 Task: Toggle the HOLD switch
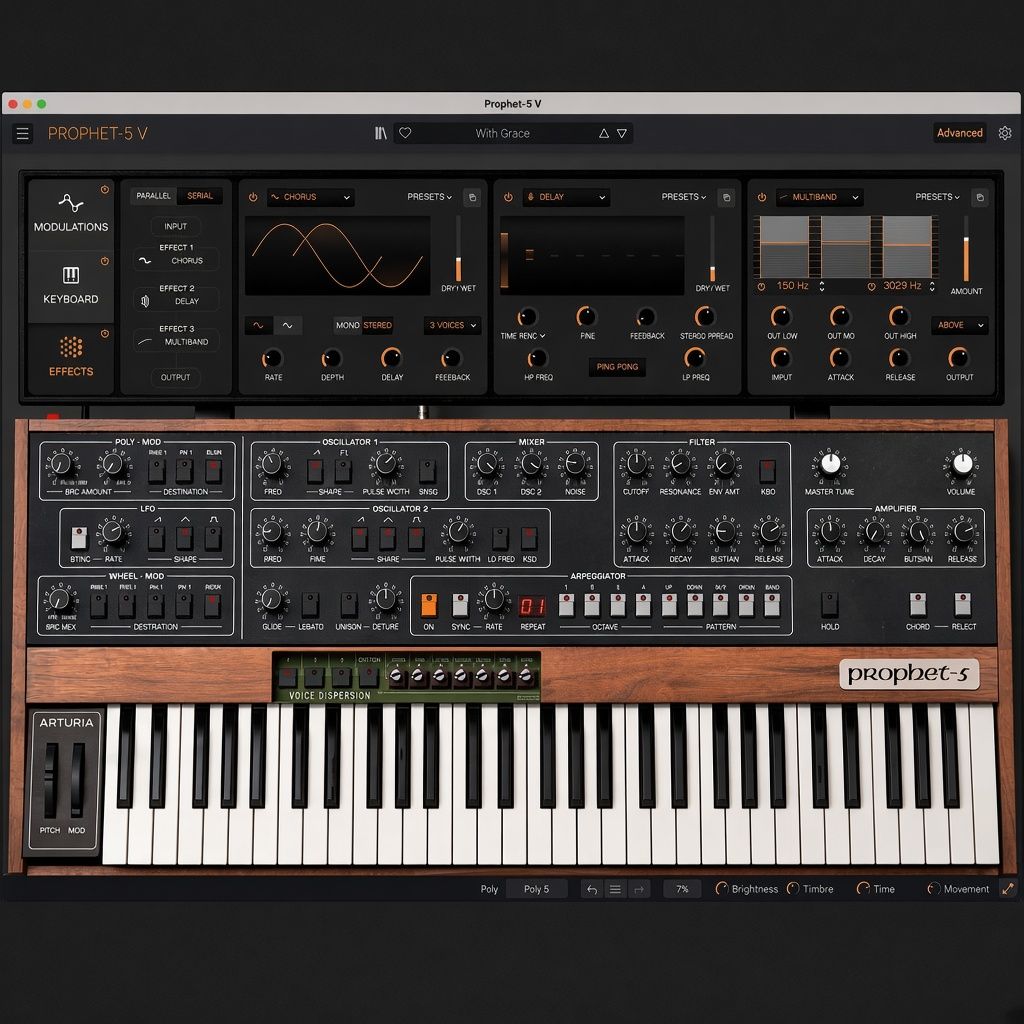pyautogui.click(x=829, y=605)
